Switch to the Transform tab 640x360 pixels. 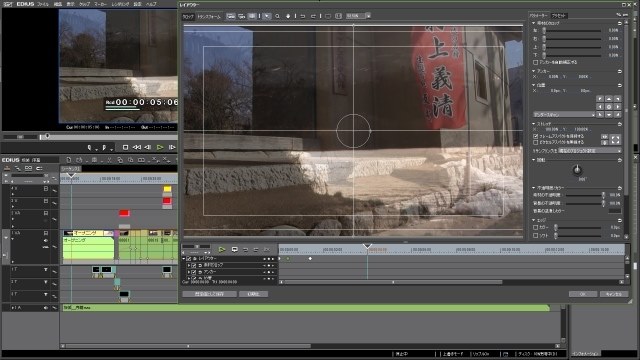(209, 17)
